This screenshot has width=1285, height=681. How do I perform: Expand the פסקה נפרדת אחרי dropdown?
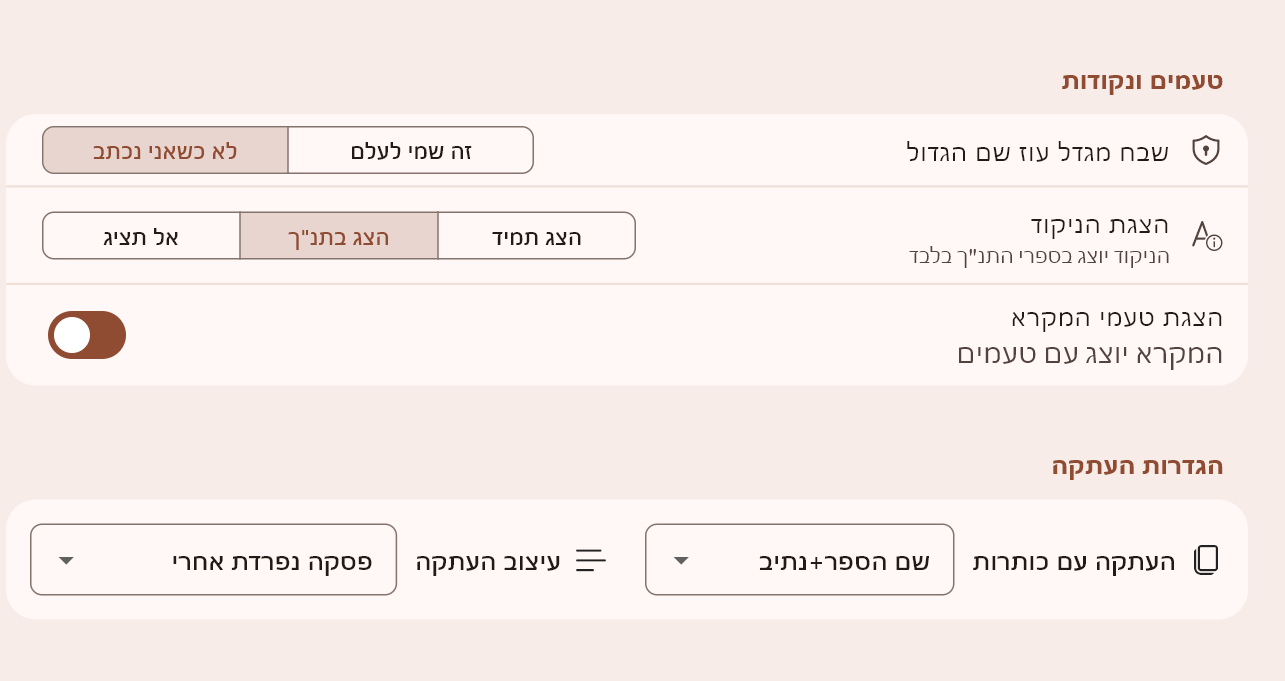coord(213,560)
